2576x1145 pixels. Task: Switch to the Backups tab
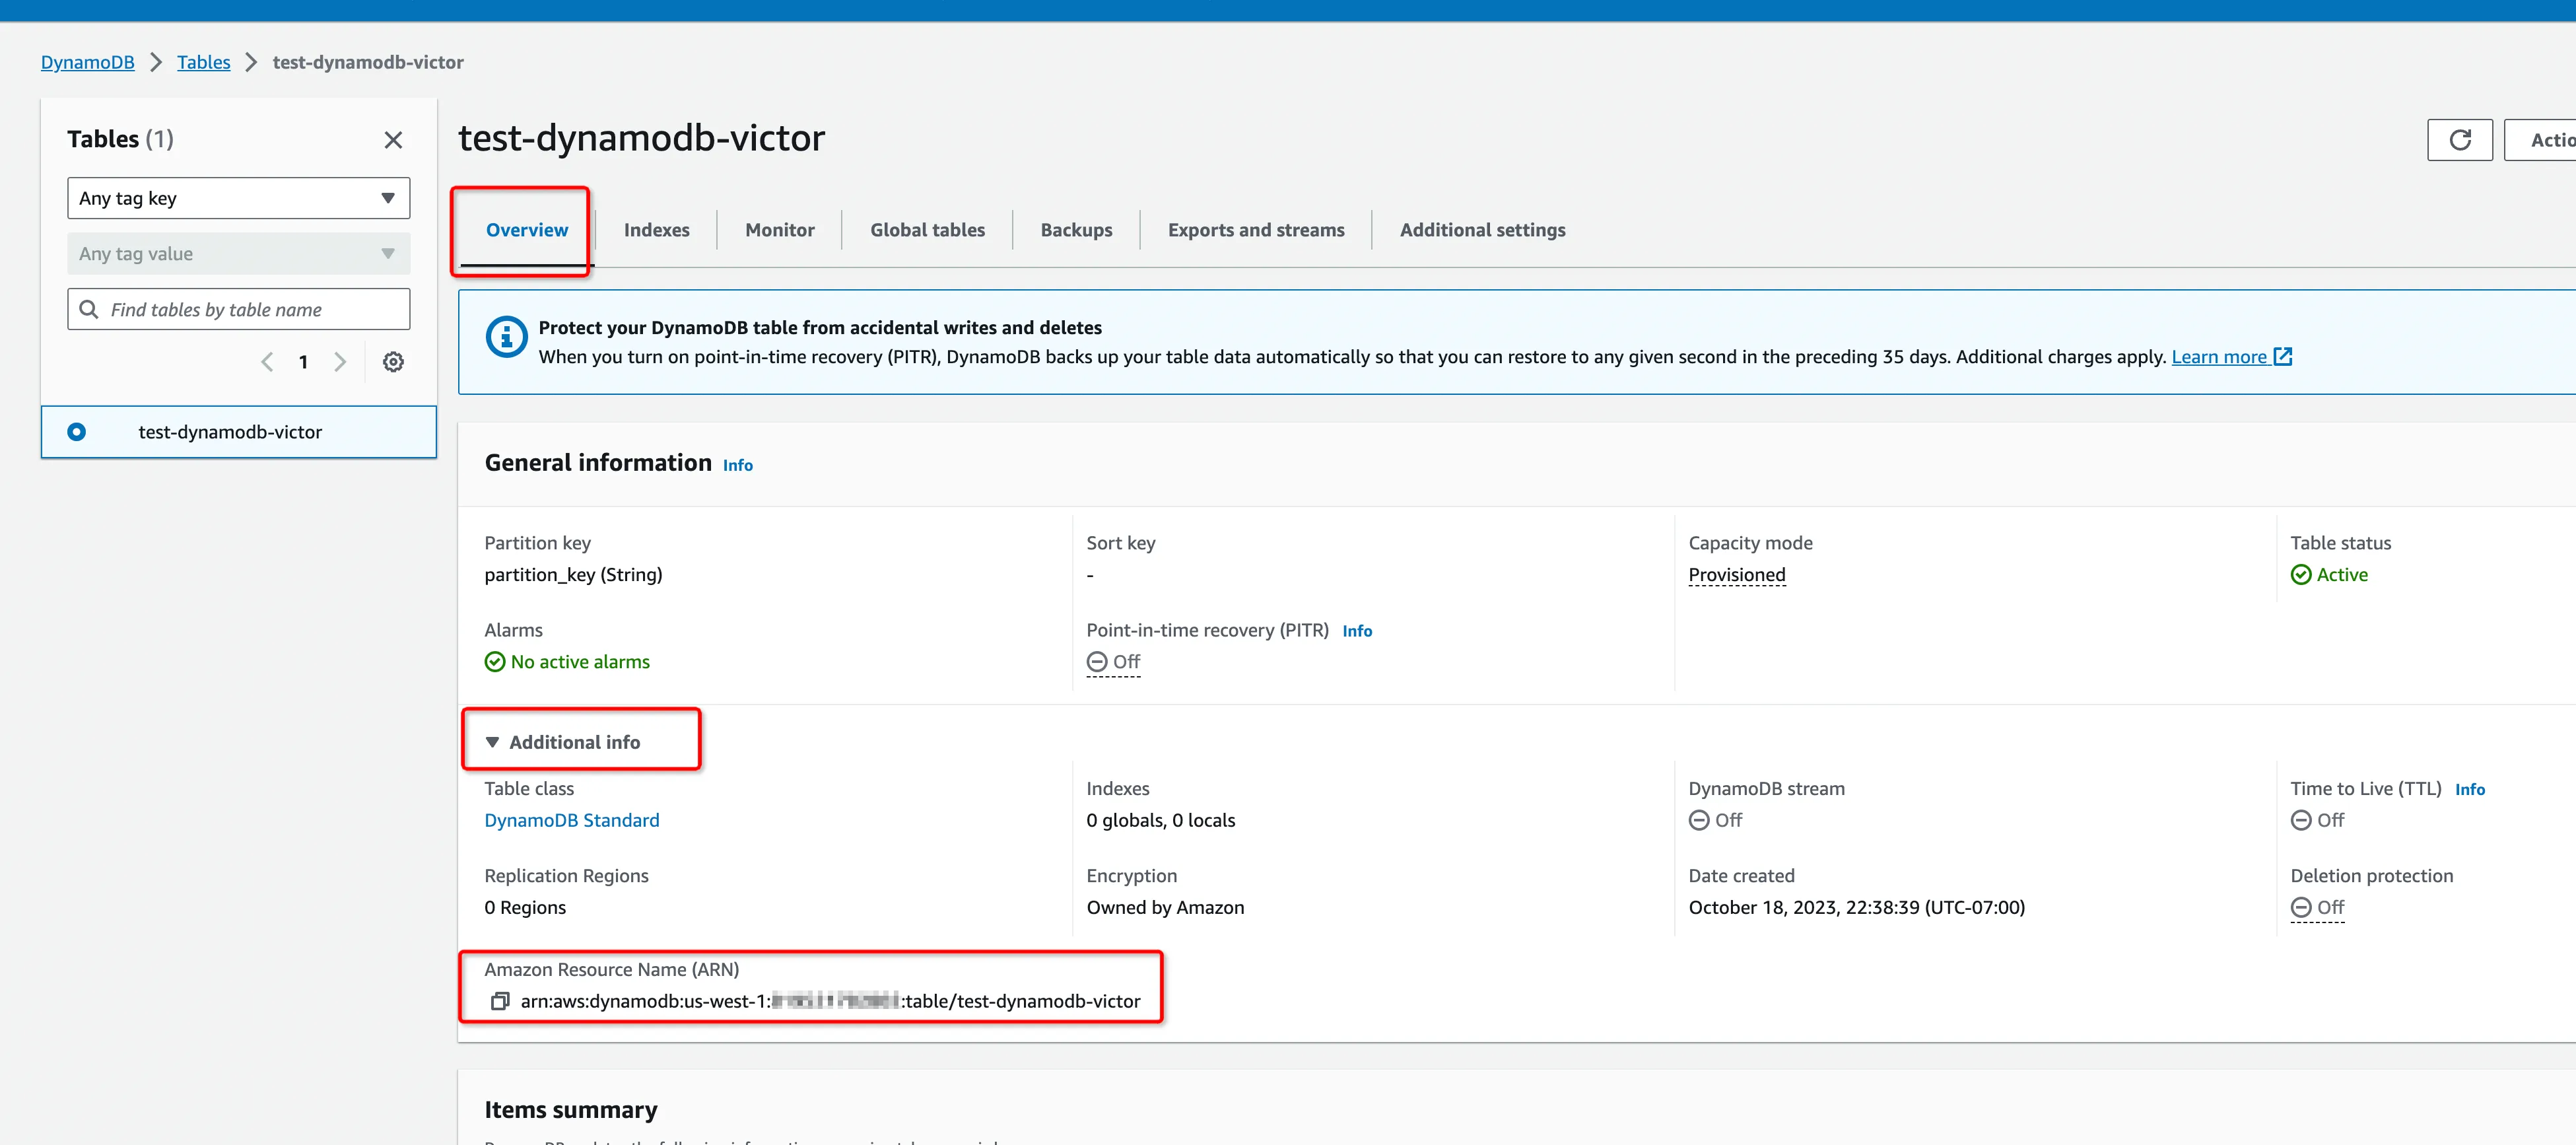click(x=1076, y=230)
